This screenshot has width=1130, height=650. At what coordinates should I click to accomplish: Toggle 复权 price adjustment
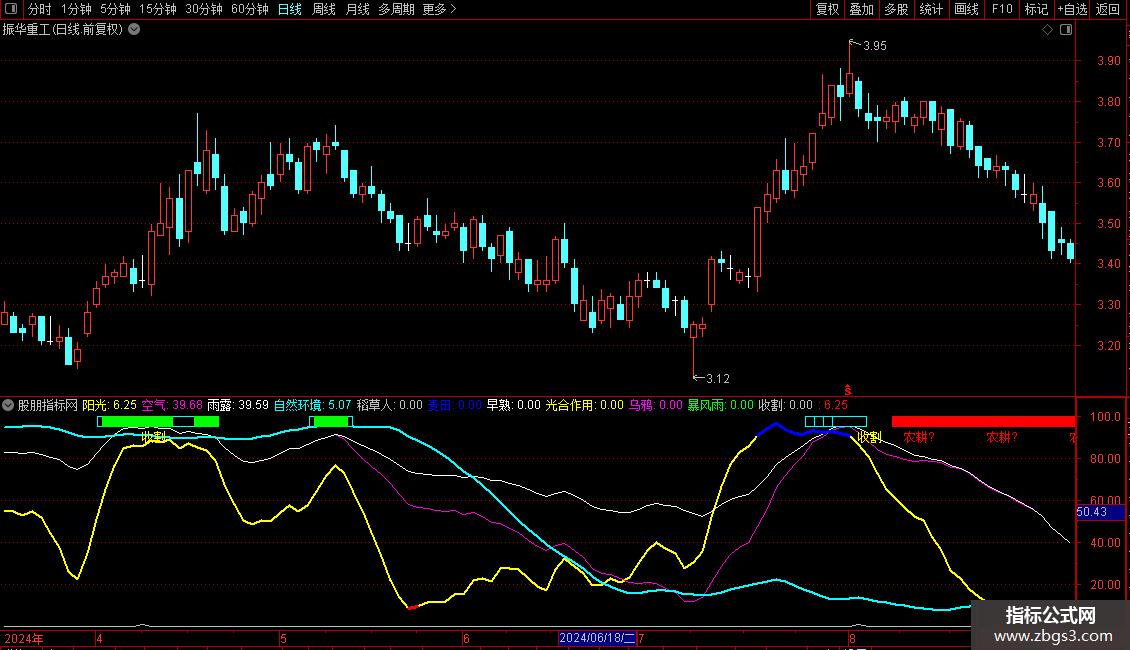click(x=827, y=9)
